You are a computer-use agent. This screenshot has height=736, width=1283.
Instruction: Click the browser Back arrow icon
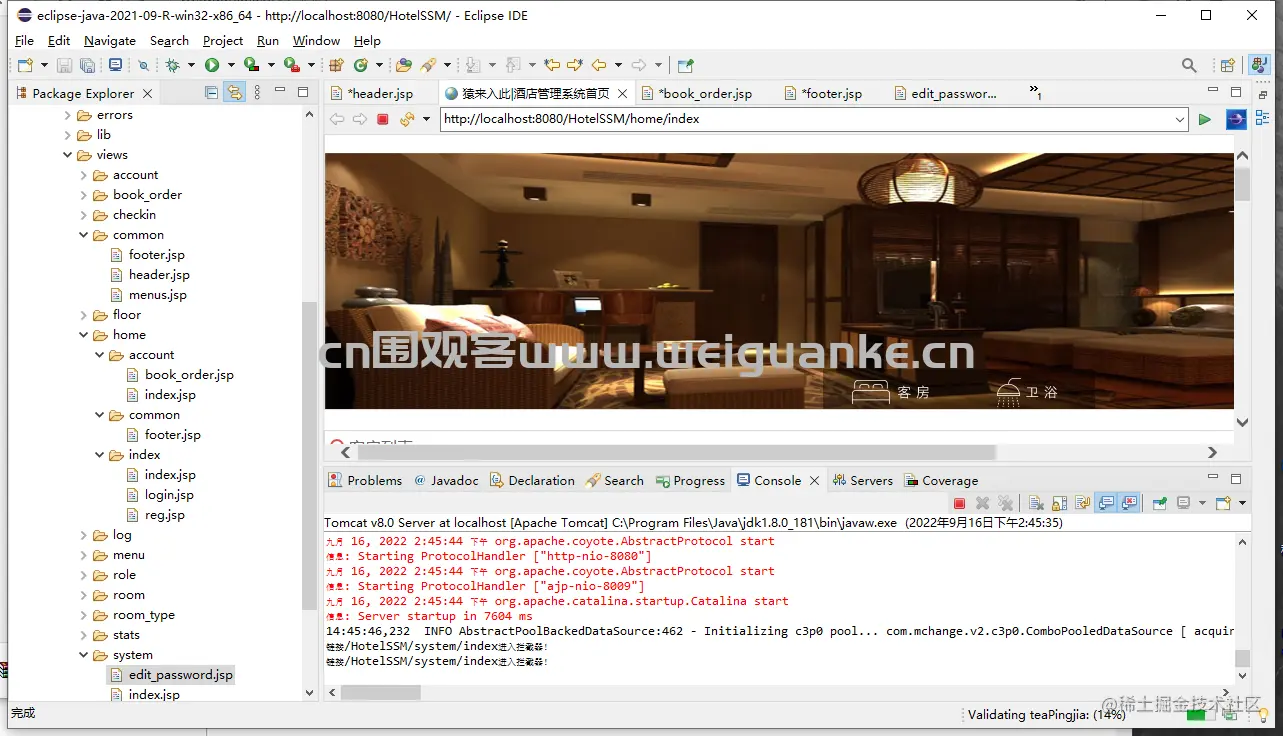pos(337,119)
